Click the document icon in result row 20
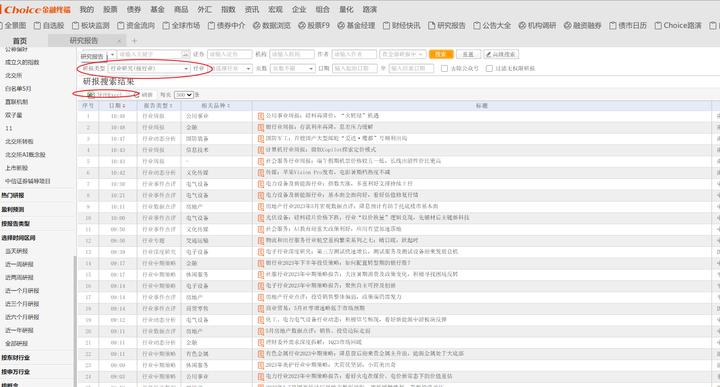Image resolution: width=720 pixels, height=387 pixels. [261, 331]
